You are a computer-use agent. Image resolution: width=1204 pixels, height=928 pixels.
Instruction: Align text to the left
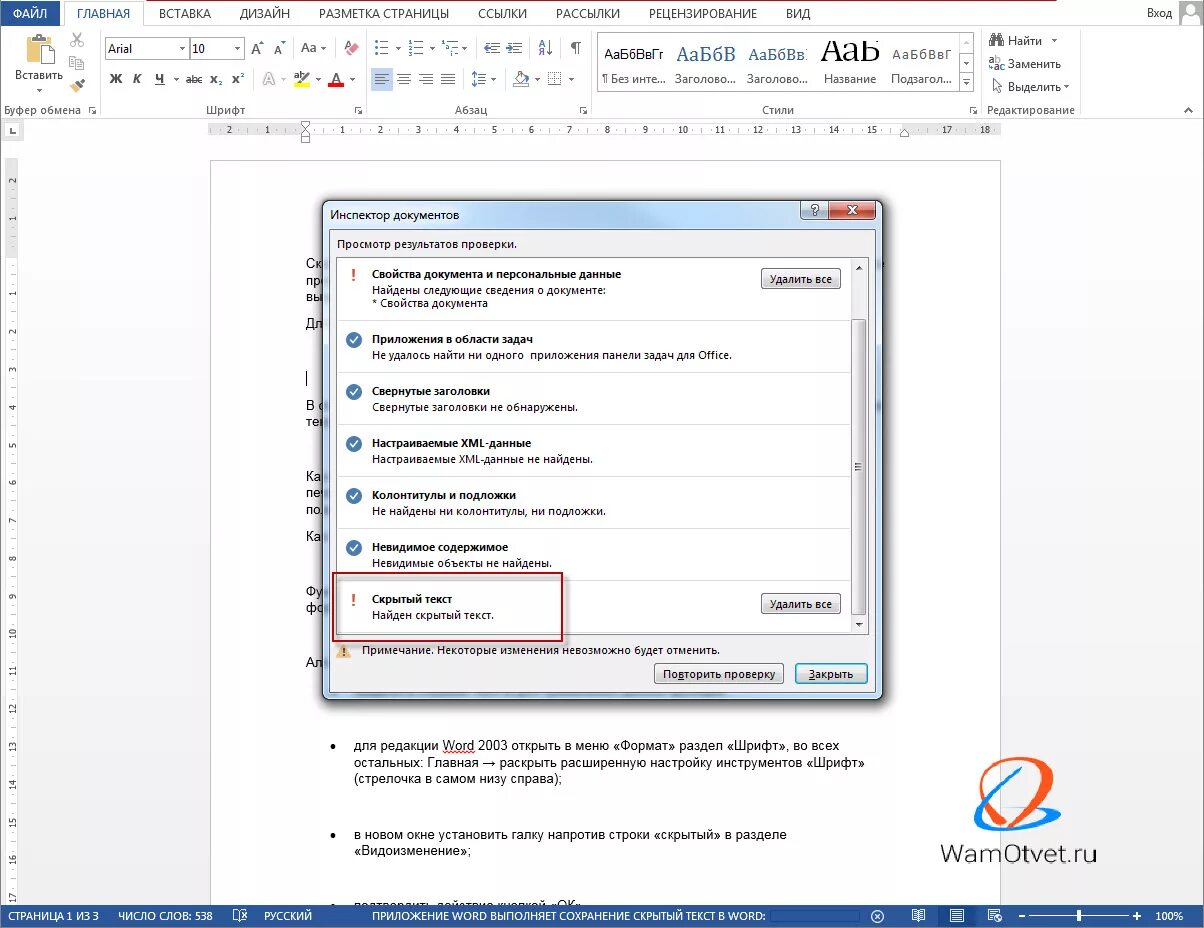coord(381,79)
